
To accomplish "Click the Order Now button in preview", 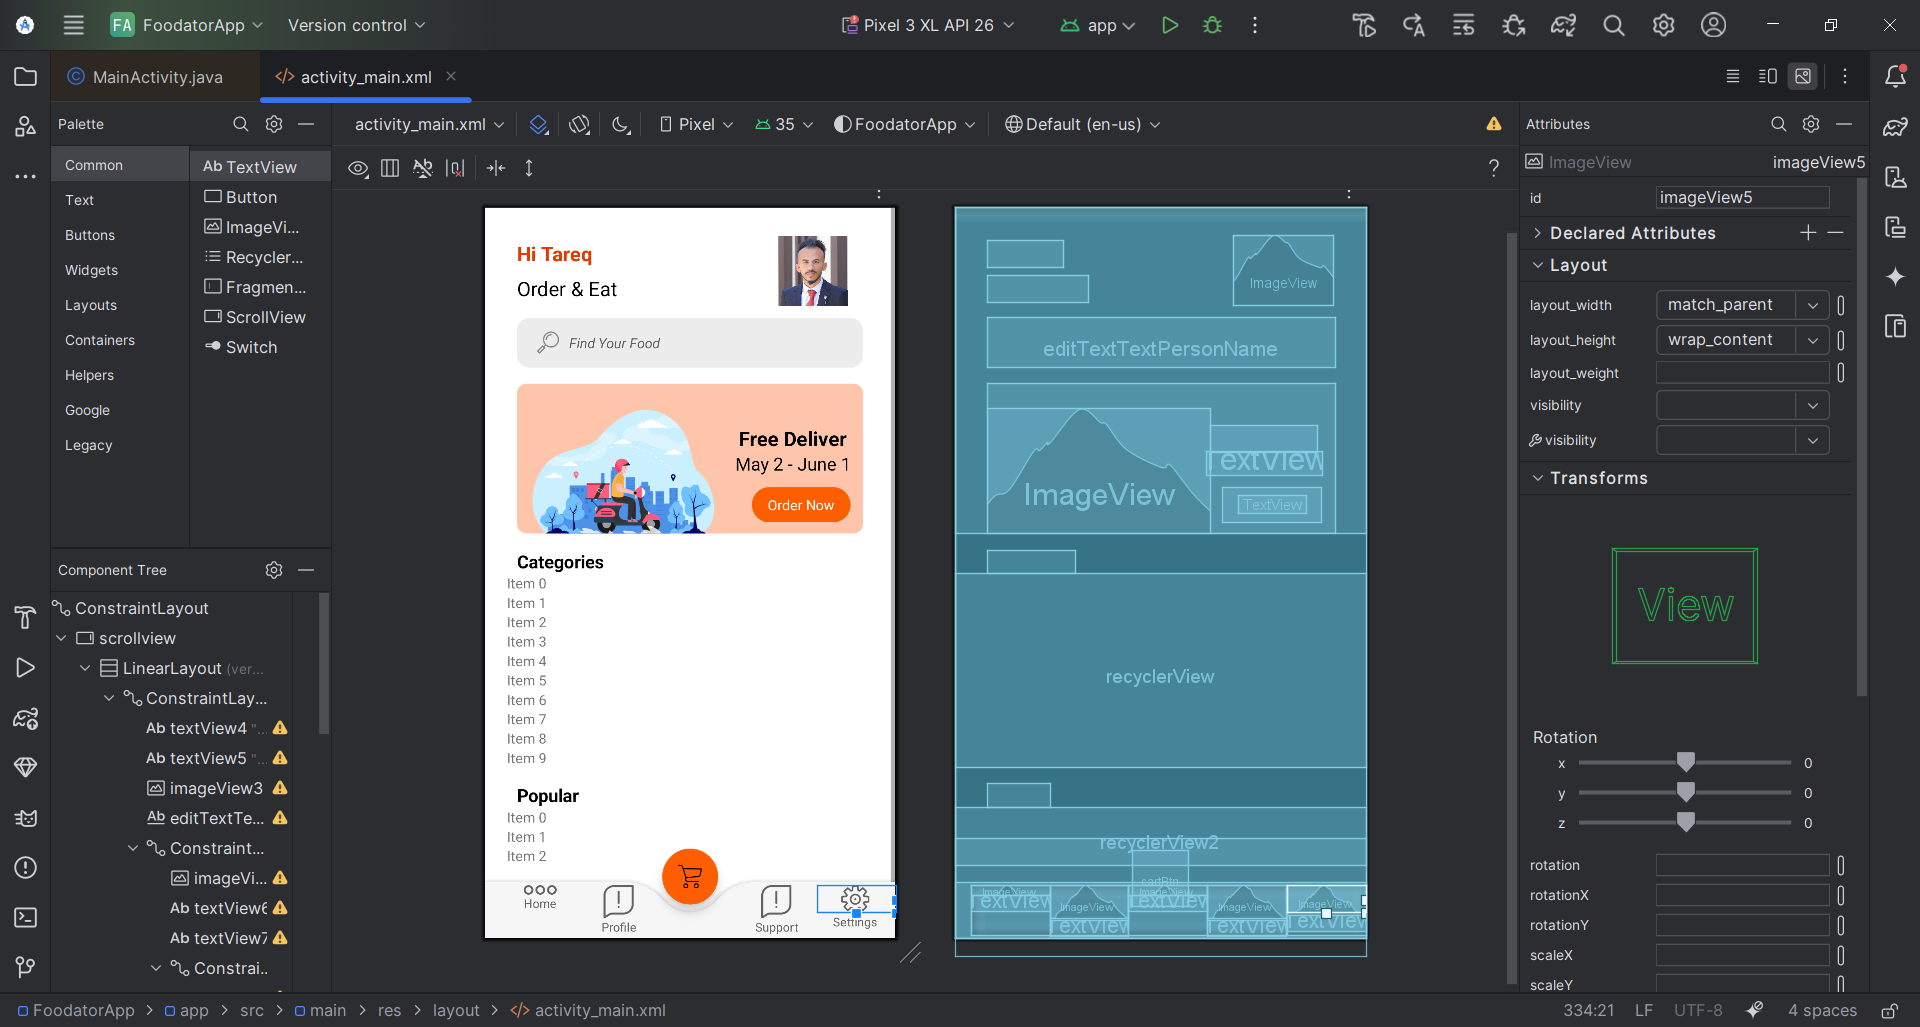I will click(800, 505).
